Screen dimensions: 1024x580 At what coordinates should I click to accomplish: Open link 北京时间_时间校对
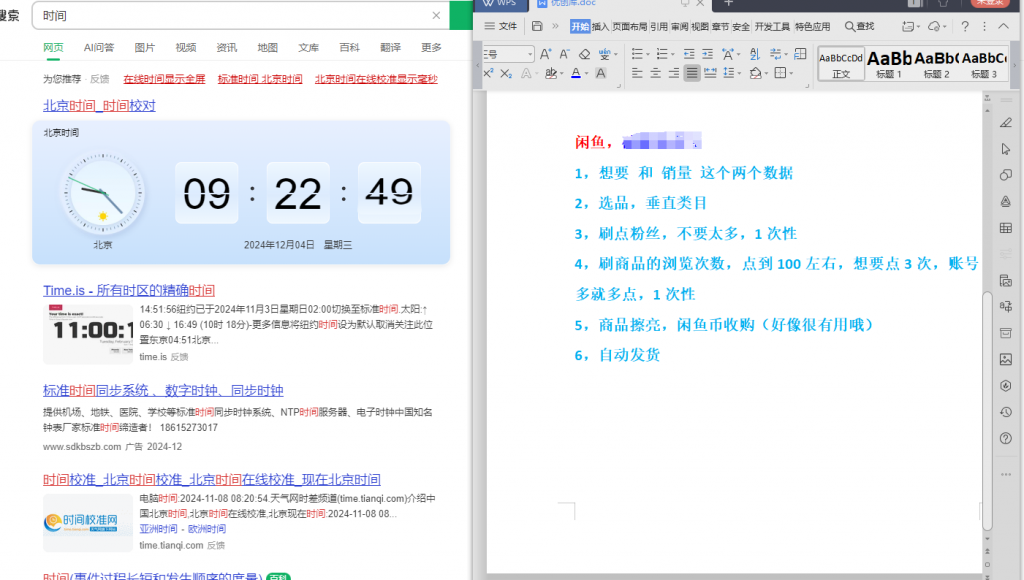click(x=99, y=106)
